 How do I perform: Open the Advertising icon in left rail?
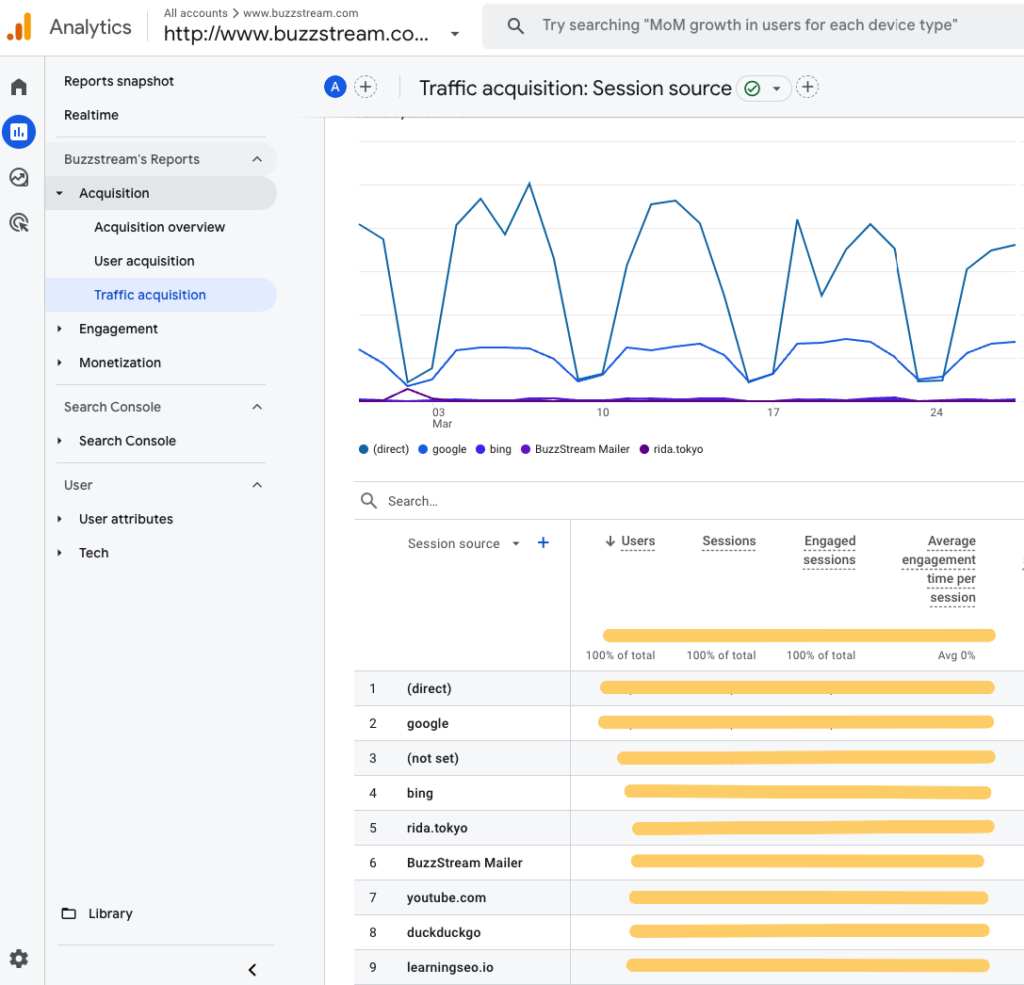pos(19,223)
